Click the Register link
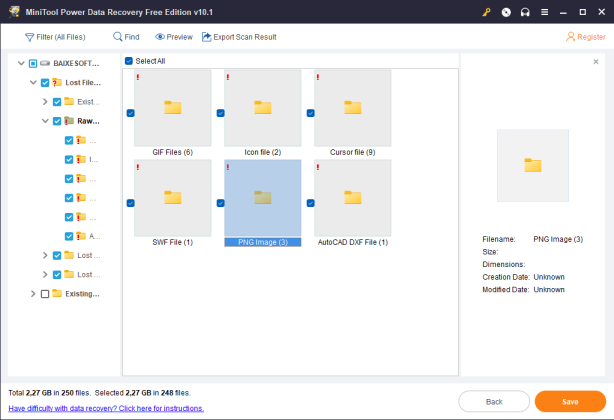The image size is (614, 420). 586,37
